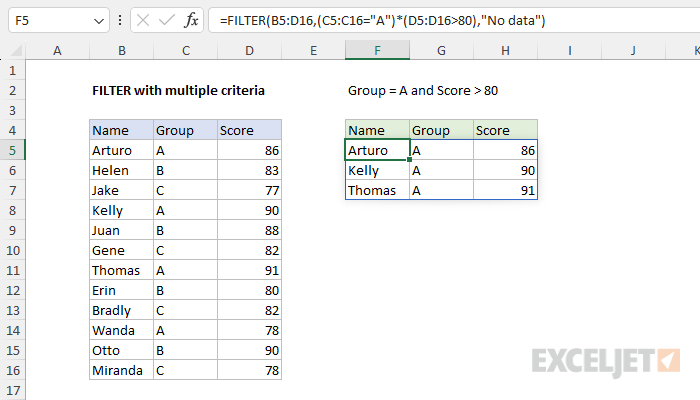This screenshot has width=700, height=400.
Task: Click the Group header in results table
Action: pos(441,130)
